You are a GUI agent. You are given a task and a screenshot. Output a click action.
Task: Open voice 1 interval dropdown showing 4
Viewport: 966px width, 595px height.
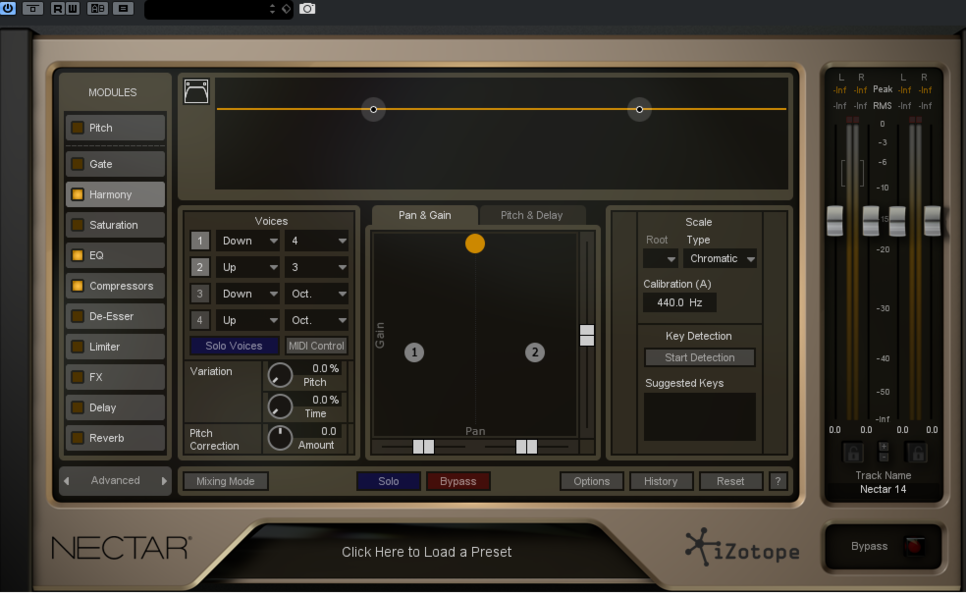316,240
